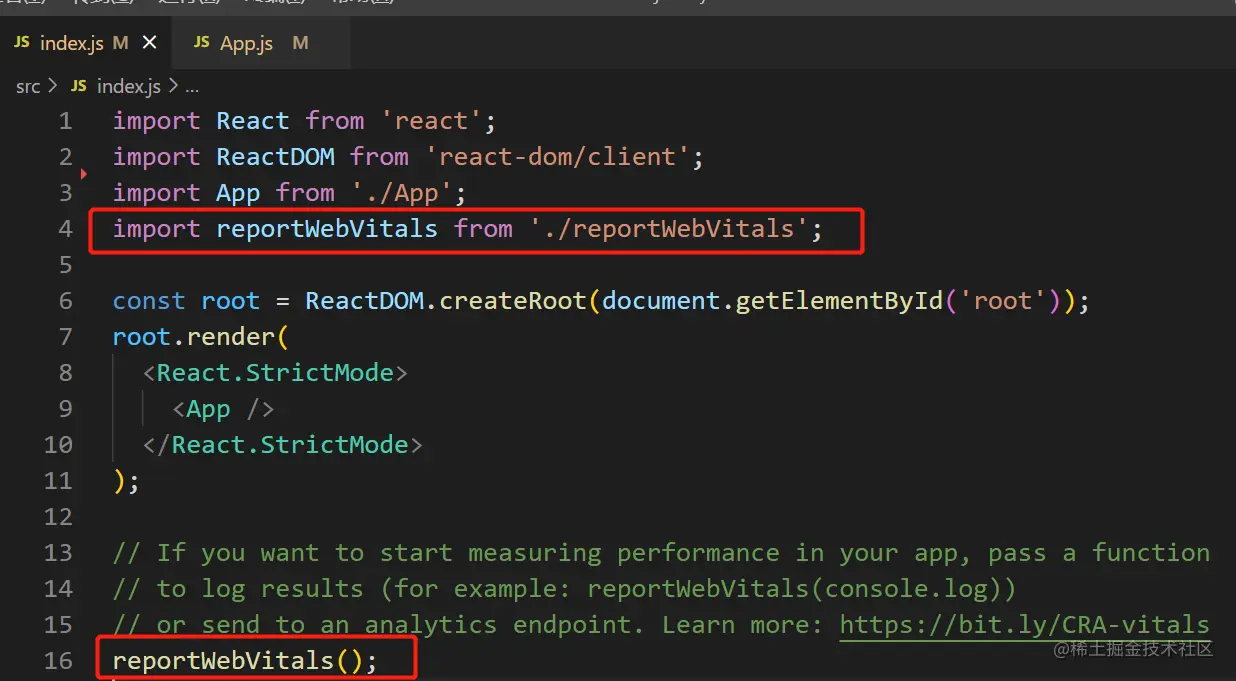This screenshot has width=1236, height=681.
Task: Select the index.js breadcrumb item
Action: pyautogui.click(x=128, y=87)
